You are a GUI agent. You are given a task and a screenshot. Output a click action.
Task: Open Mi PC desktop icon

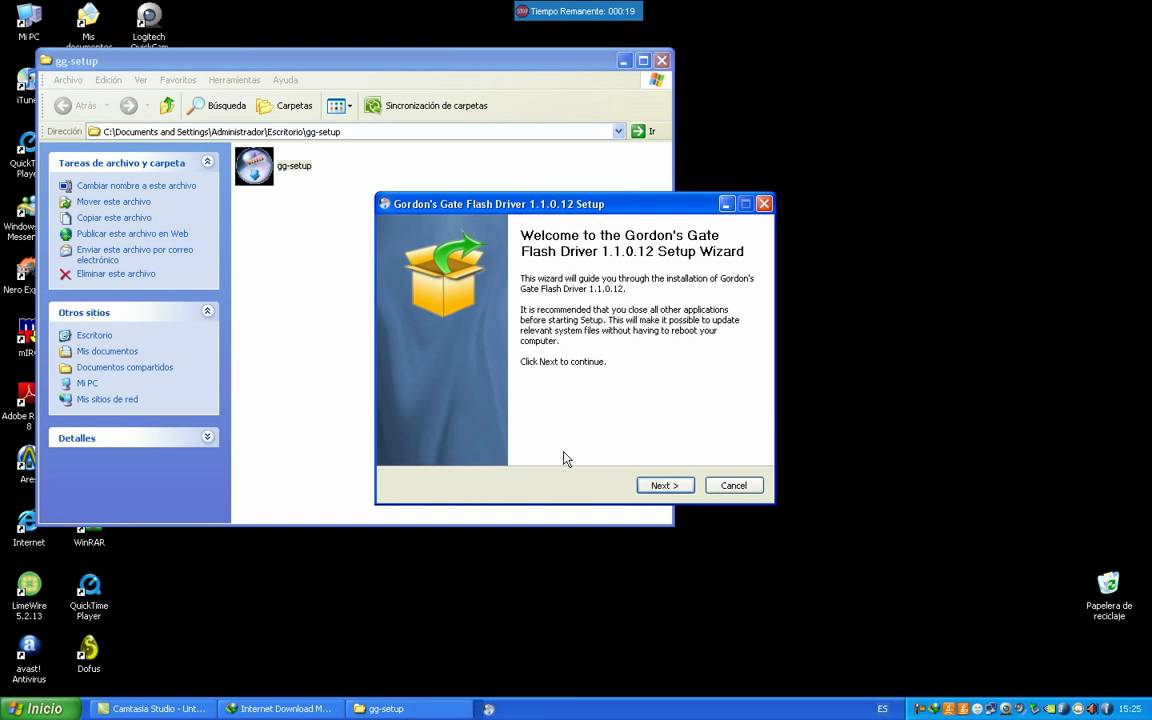[x=29, y=22]
